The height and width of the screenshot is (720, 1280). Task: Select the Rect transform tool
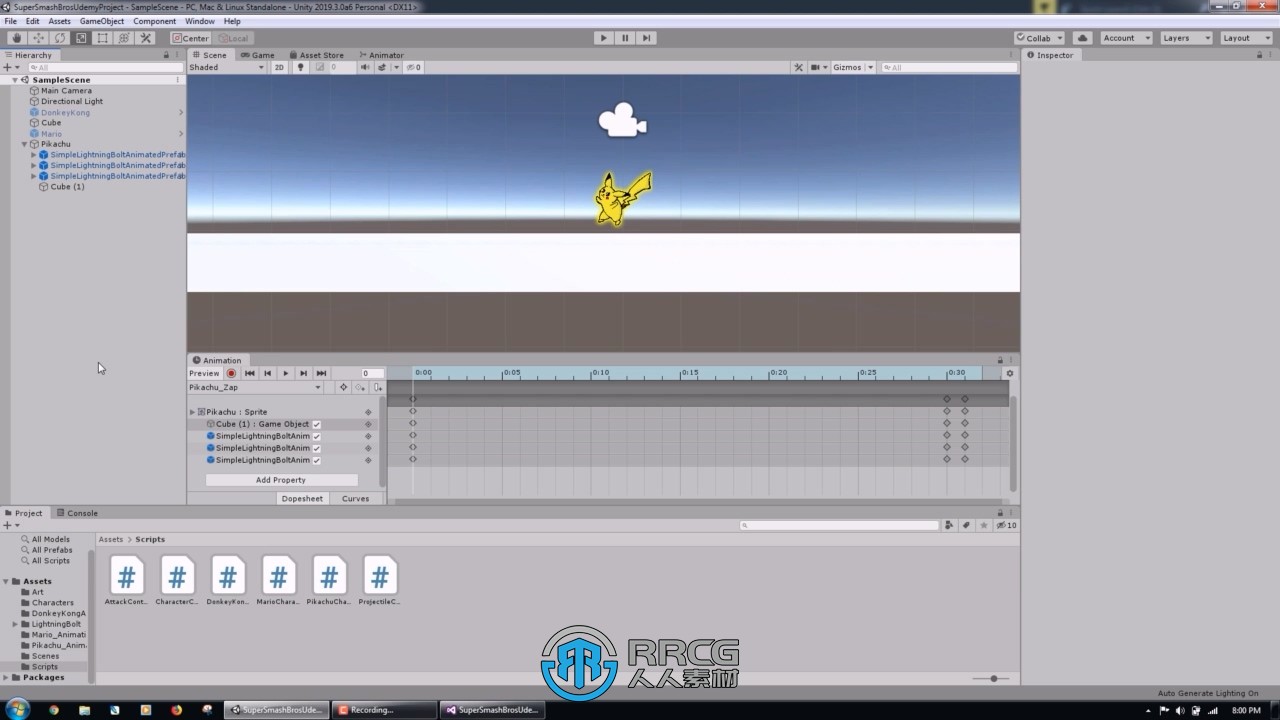tap(102, 38)
